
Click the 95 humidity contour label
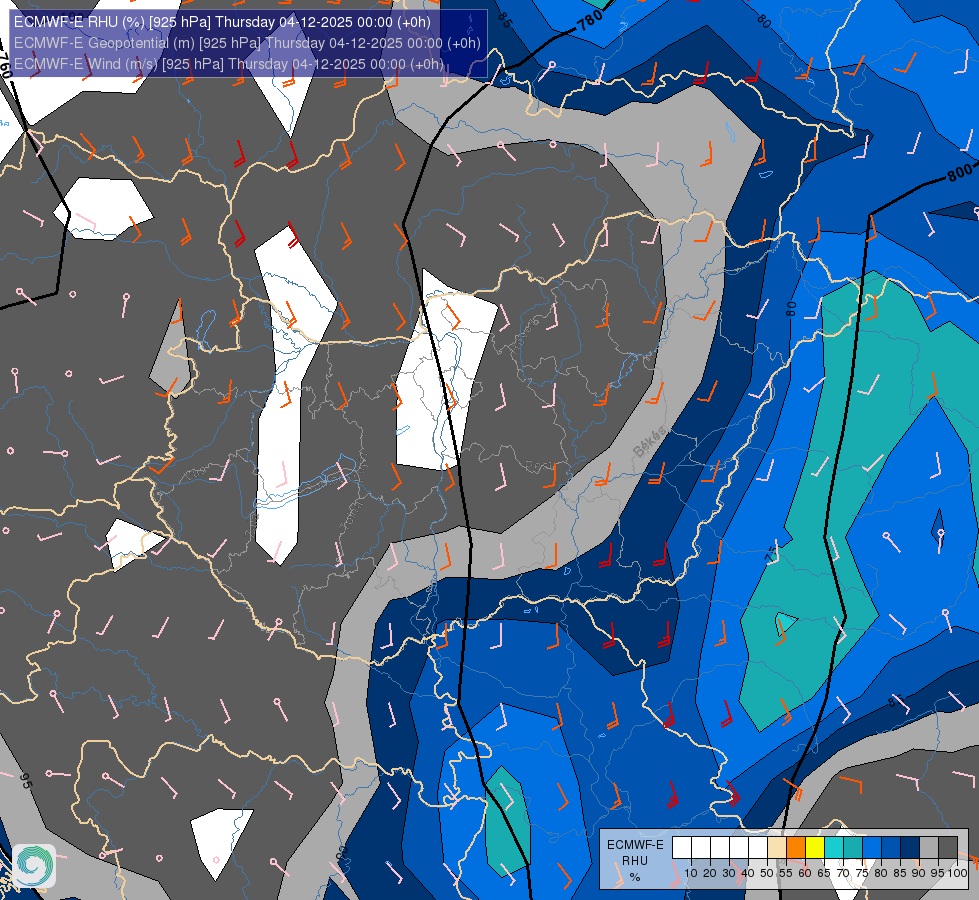click(x=26, y=781)
